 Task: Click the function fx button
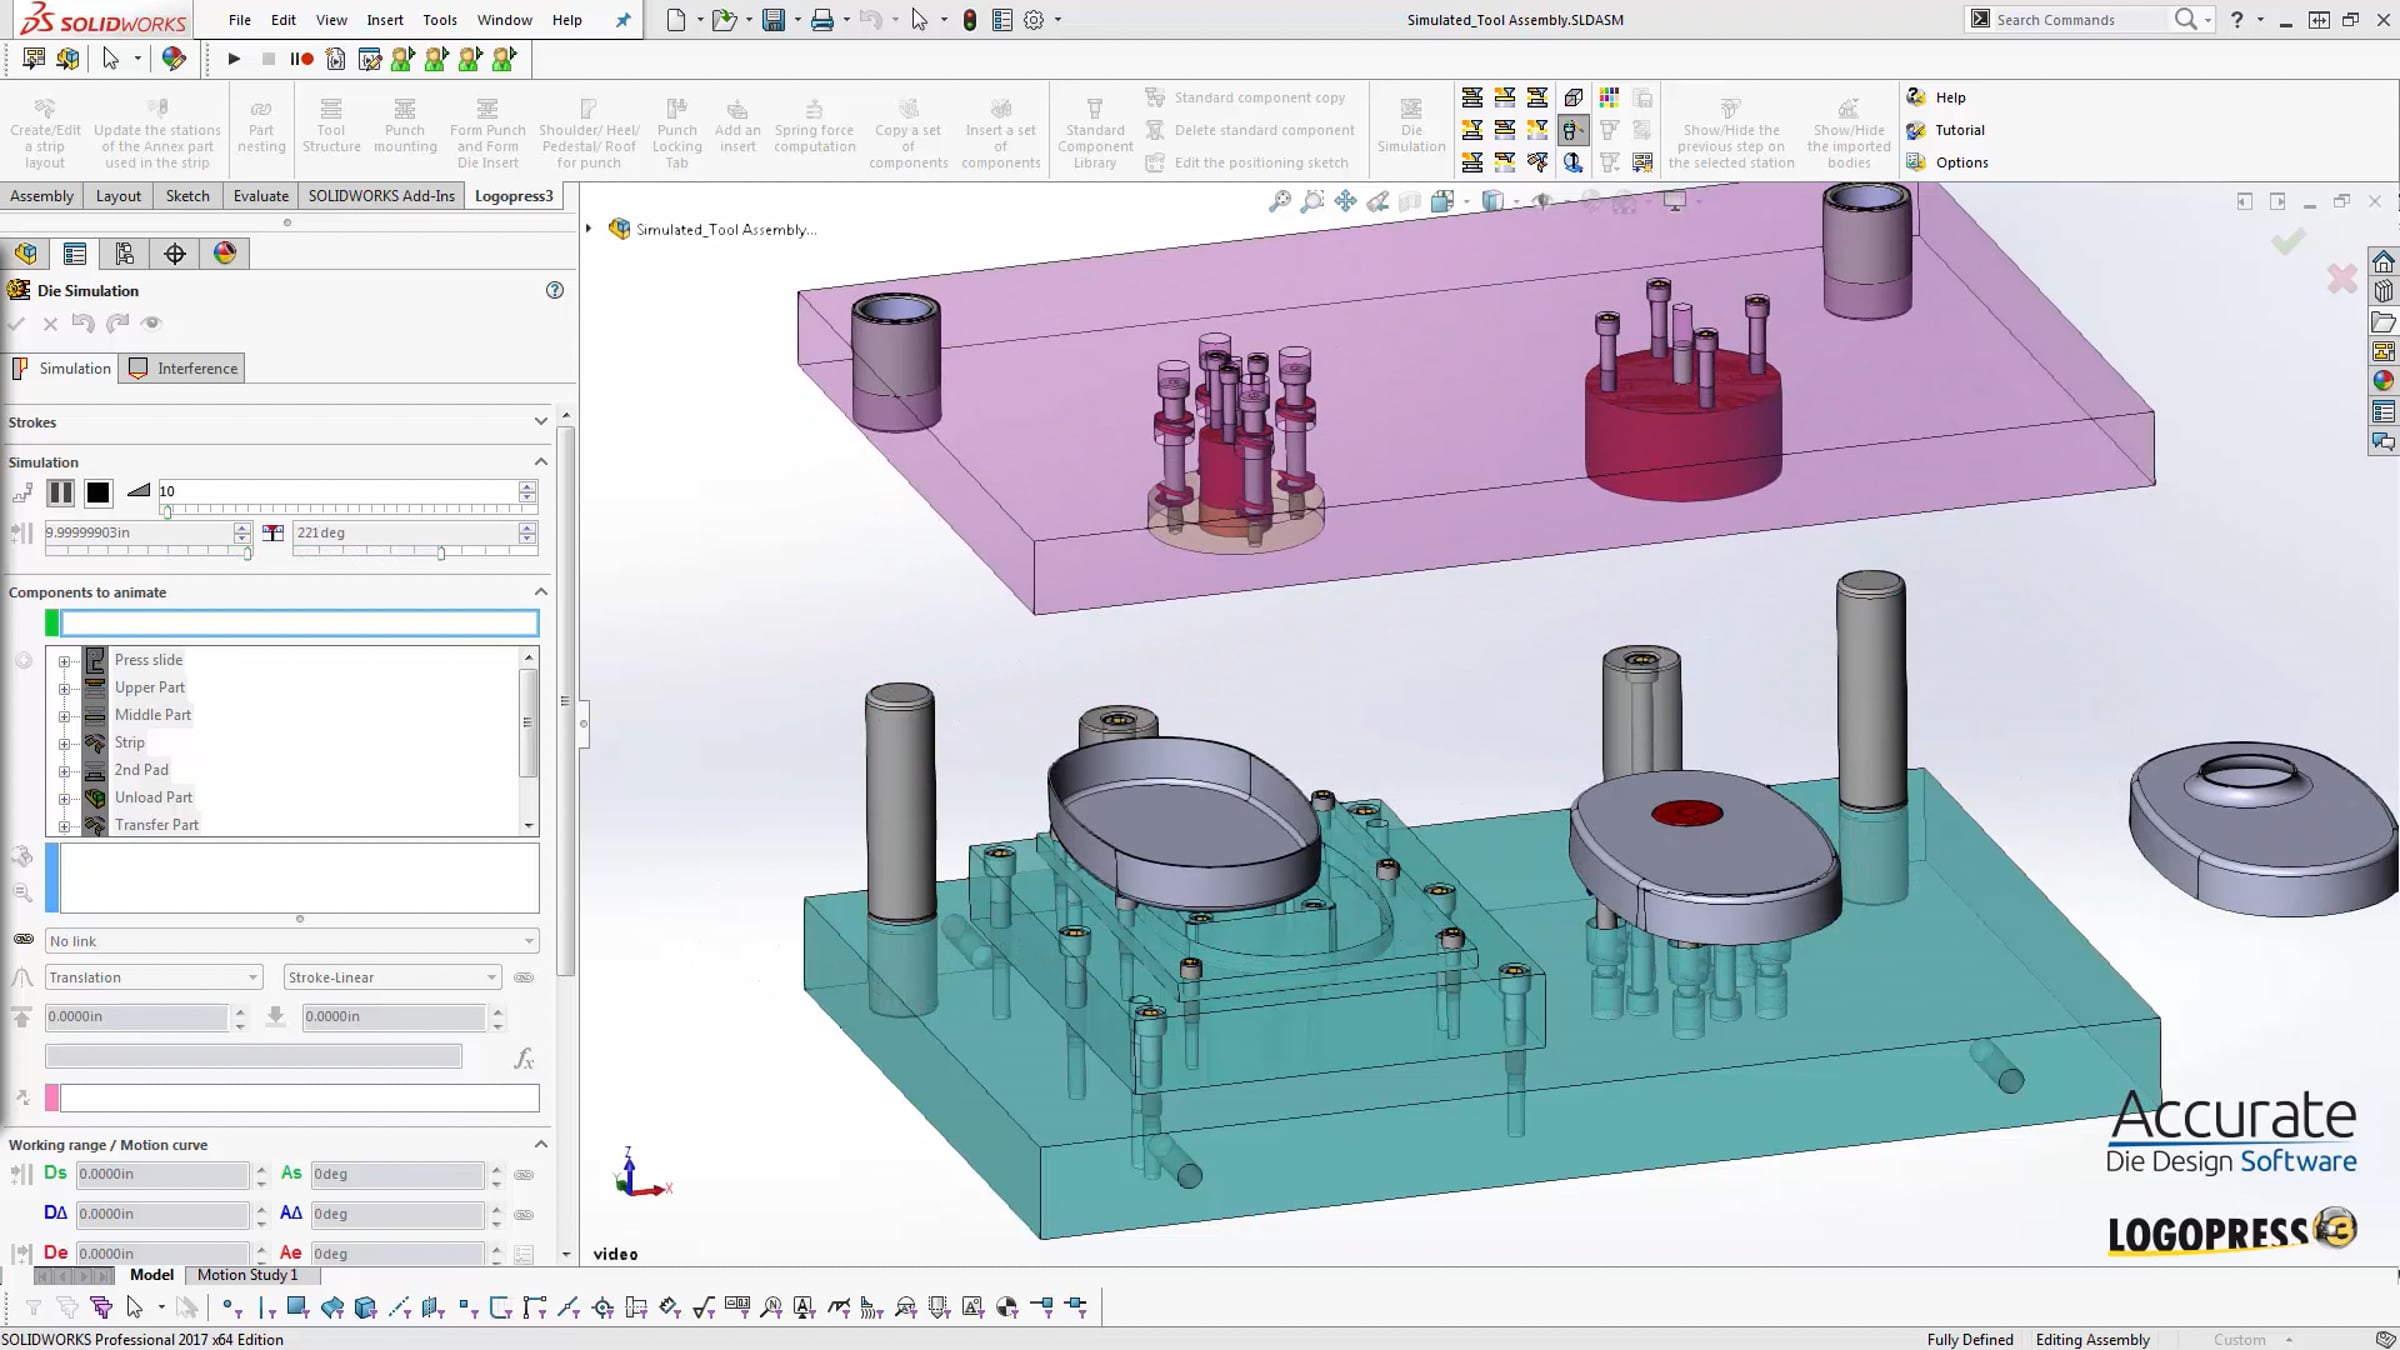click(x=524, y=1058)
